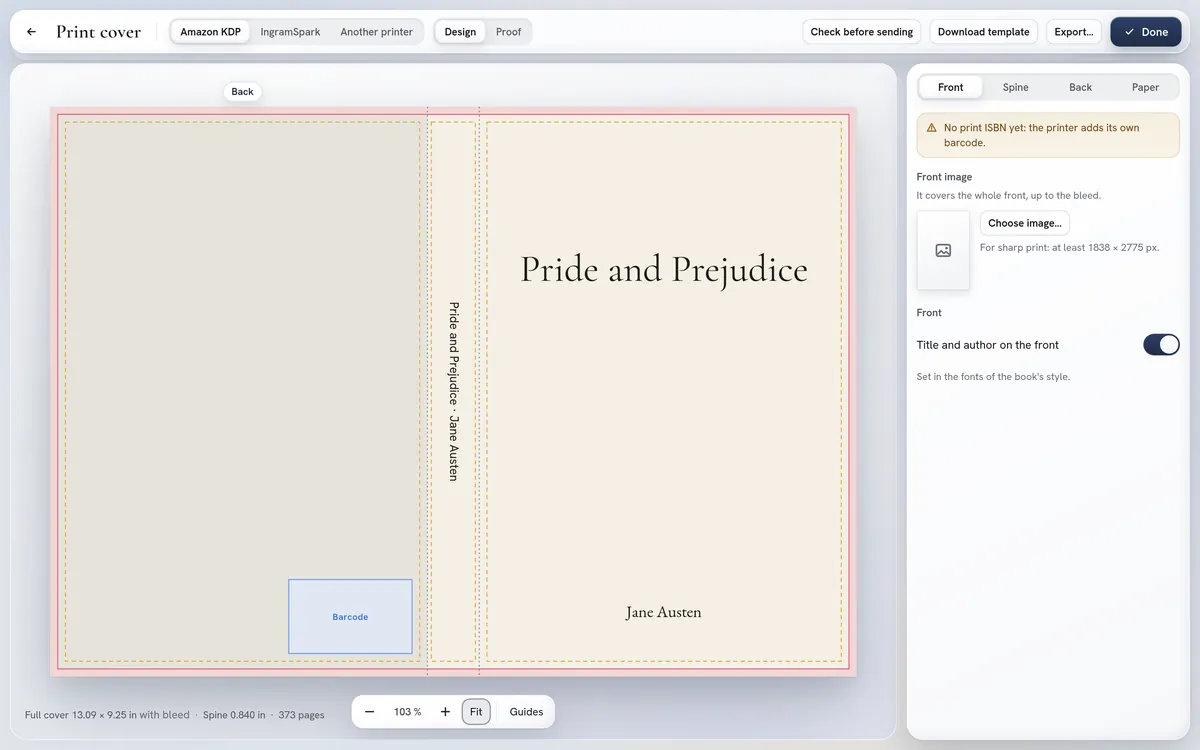Switch to Proof view
The height and width of the screenshot is (750, 1200).
508,32
